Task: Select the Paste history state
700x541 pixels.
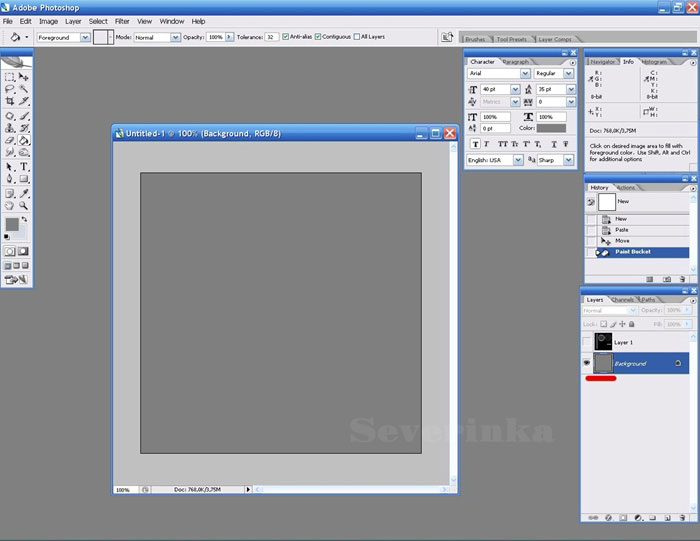Action: (x=622, y=230)
